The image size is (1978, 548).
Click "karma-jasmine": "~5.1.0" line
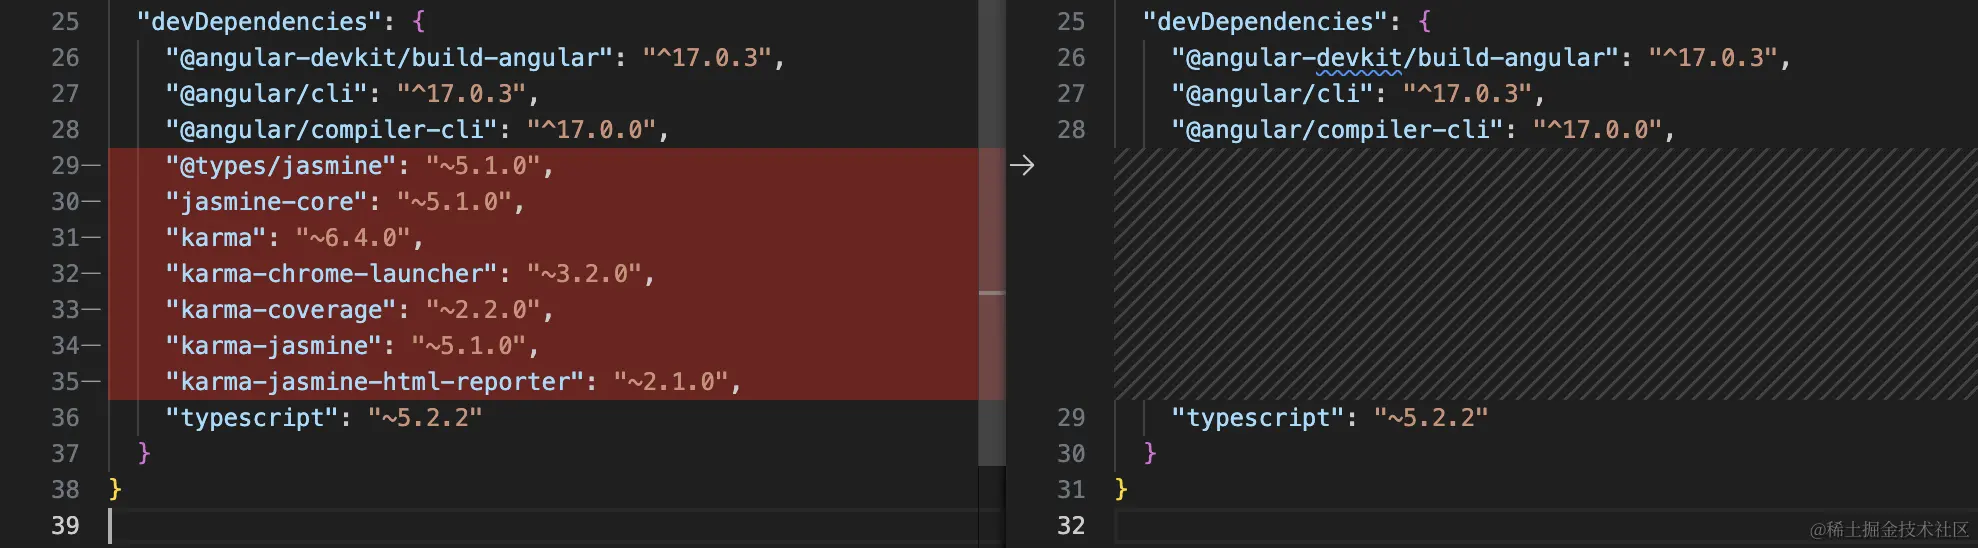click(352, 345)
